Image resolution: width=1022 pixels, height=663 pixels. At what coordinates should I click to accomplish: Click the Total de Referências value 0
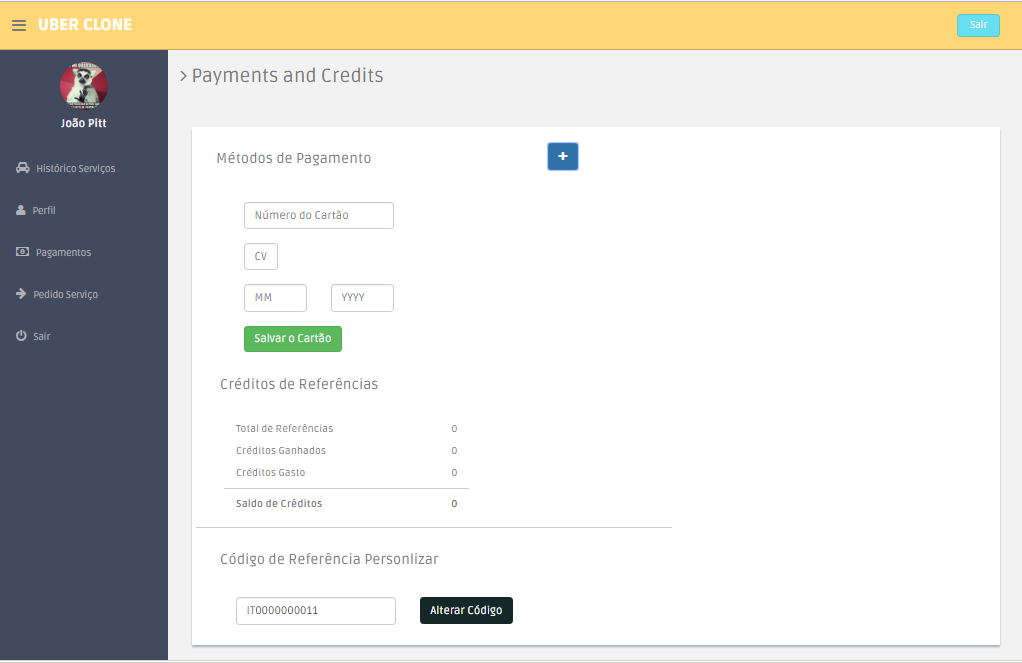point(454,428)
